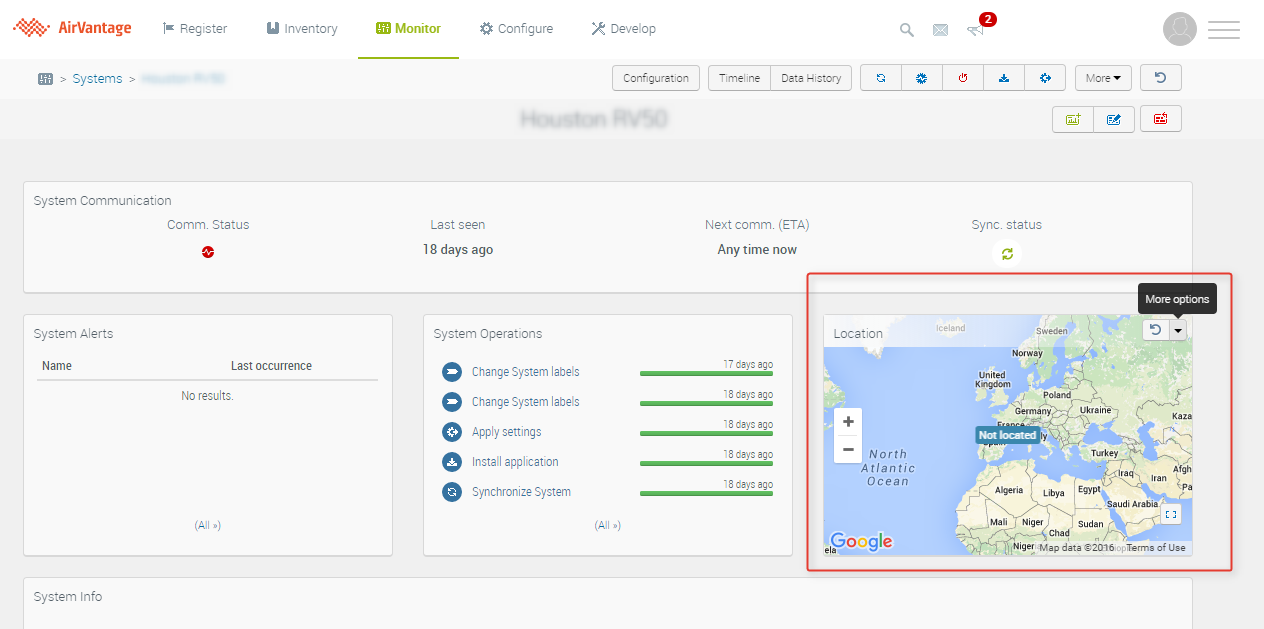The width and height of the screenshot is (1264, 629).
Task: Open the announcements megaphone with badge
Action: click(x=976, y=30)
